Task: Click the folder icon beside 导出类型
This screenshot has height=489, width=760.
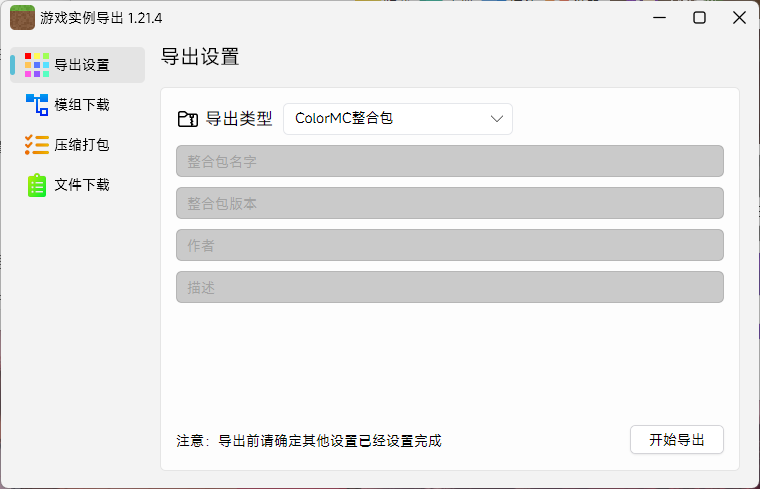Action: [x=187, y=119]
